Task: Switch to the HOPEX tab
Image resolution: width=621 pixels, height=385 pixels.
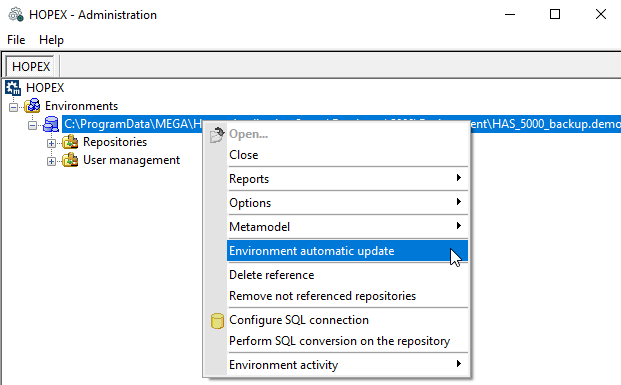Action: click(x=31, y=66)
